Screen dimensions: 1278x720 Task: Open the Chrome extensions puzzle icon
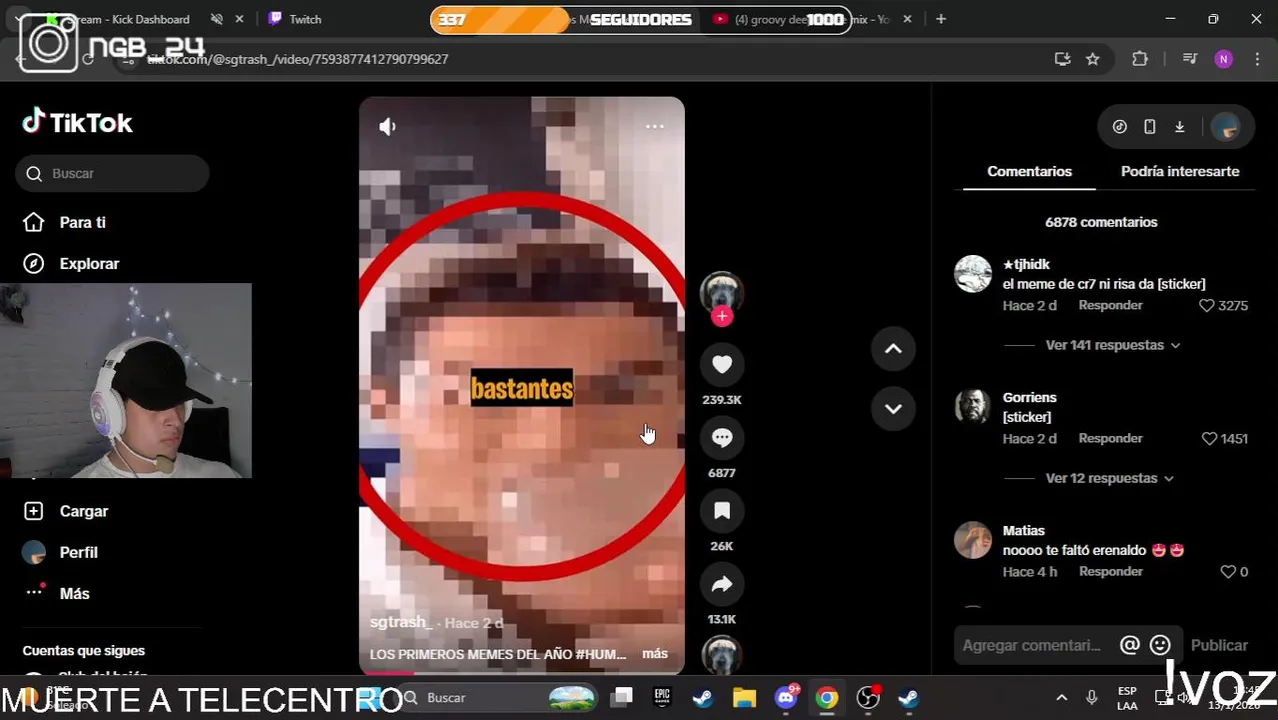click(1140, 59)
